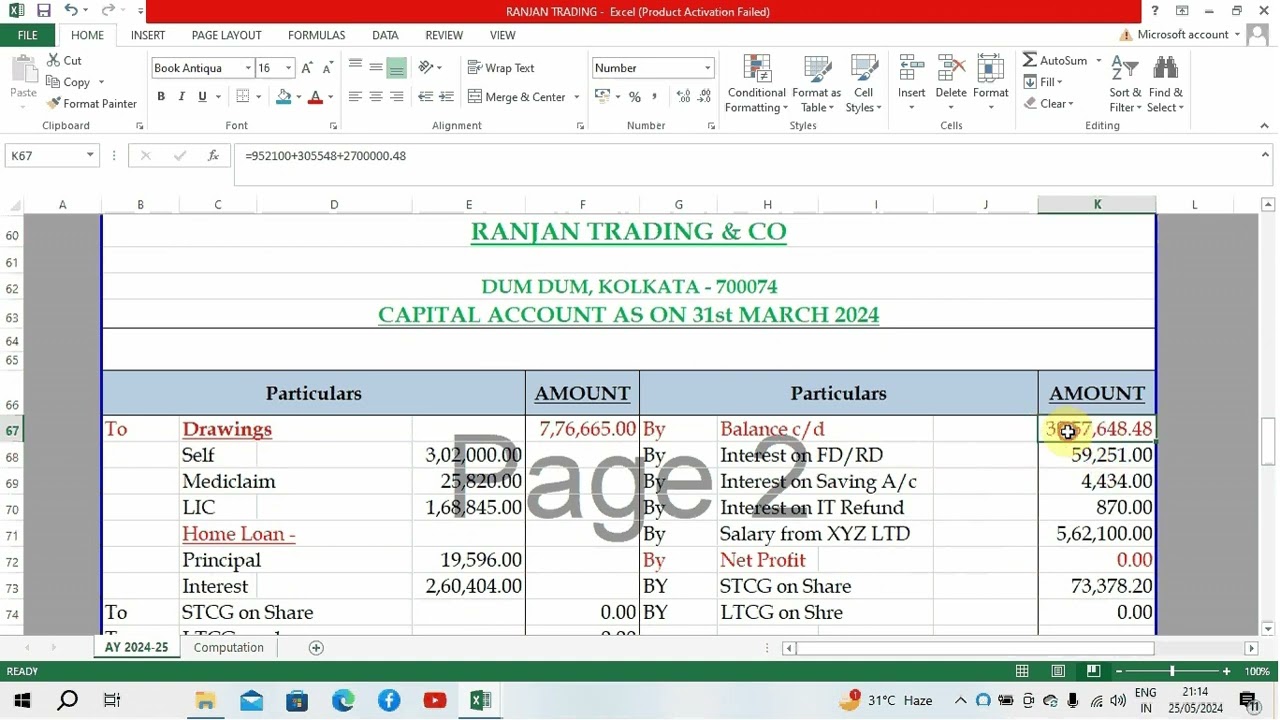Screen dimensions: 1280x720
Task: Expand Merge & Center options arrow
Action: [577, 97]
